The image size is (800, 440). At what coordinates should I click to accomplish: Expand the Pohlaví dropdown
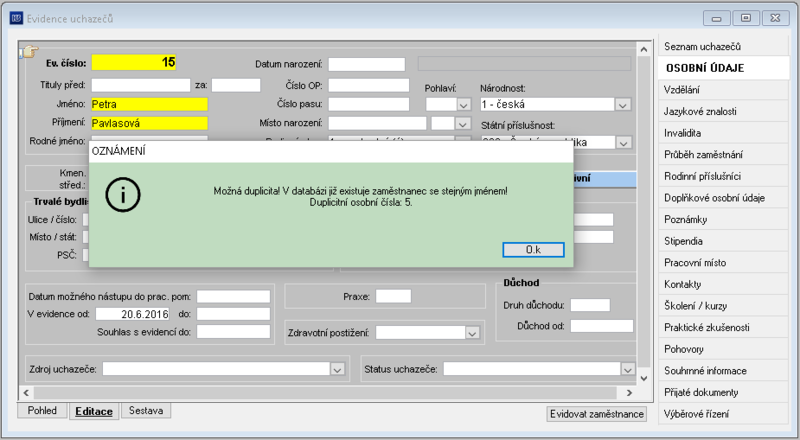[463, 105]
